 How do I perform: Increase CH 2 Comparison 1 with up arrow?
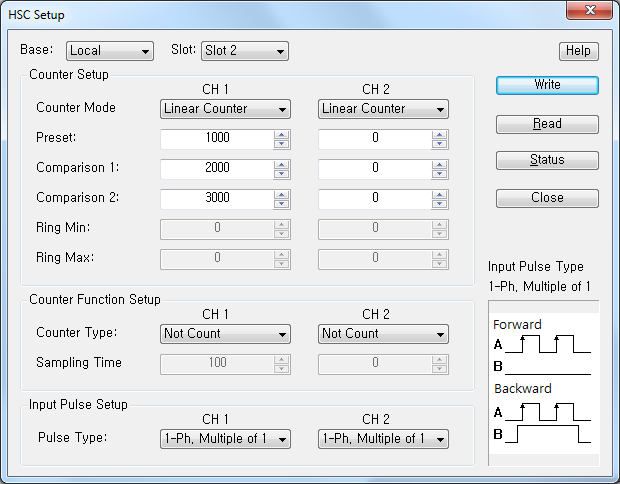(x=441, y=165)
